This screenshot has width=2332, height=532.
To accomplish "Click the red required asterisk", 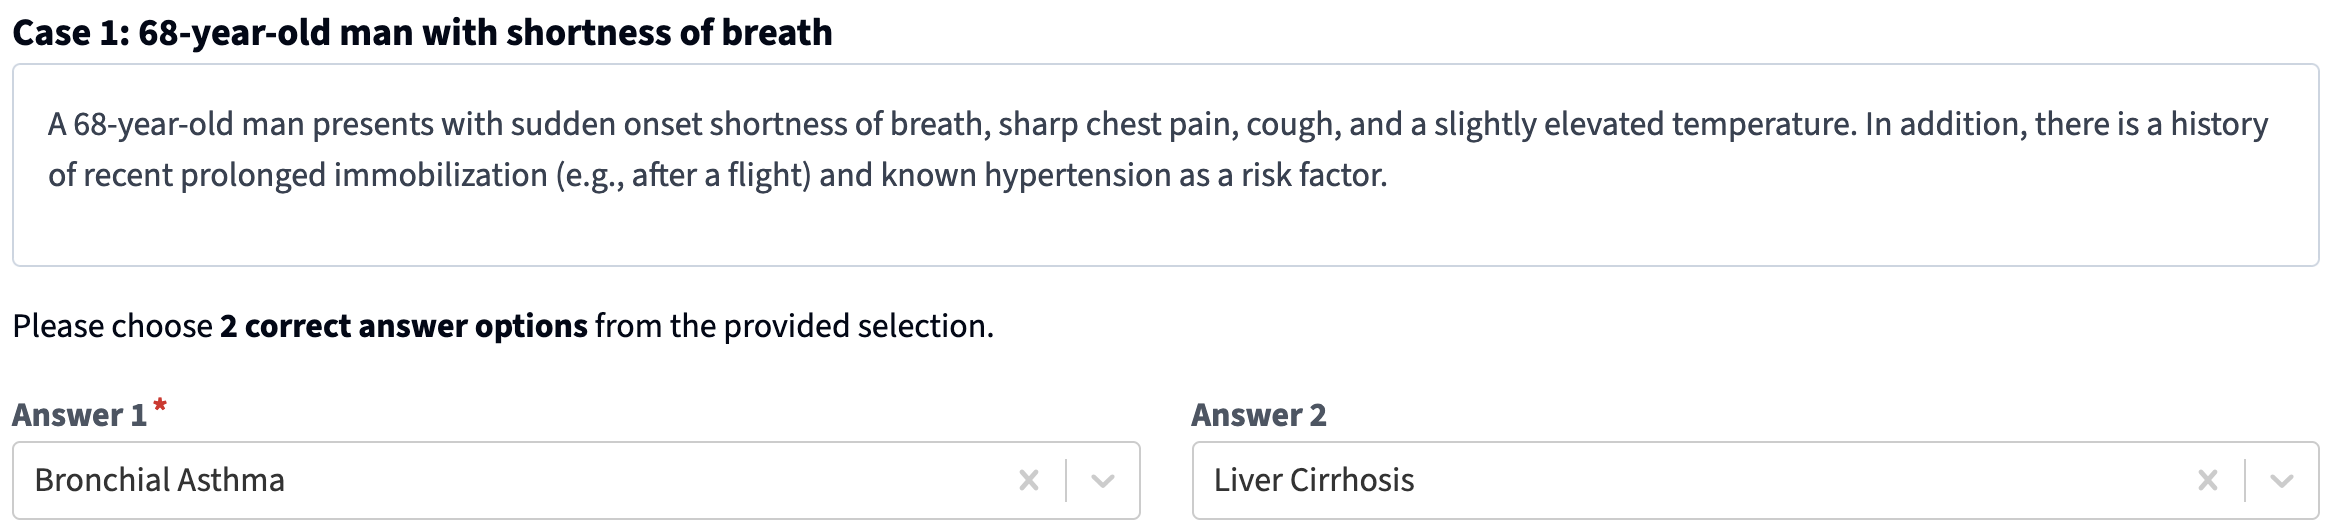I will [160, 405].
